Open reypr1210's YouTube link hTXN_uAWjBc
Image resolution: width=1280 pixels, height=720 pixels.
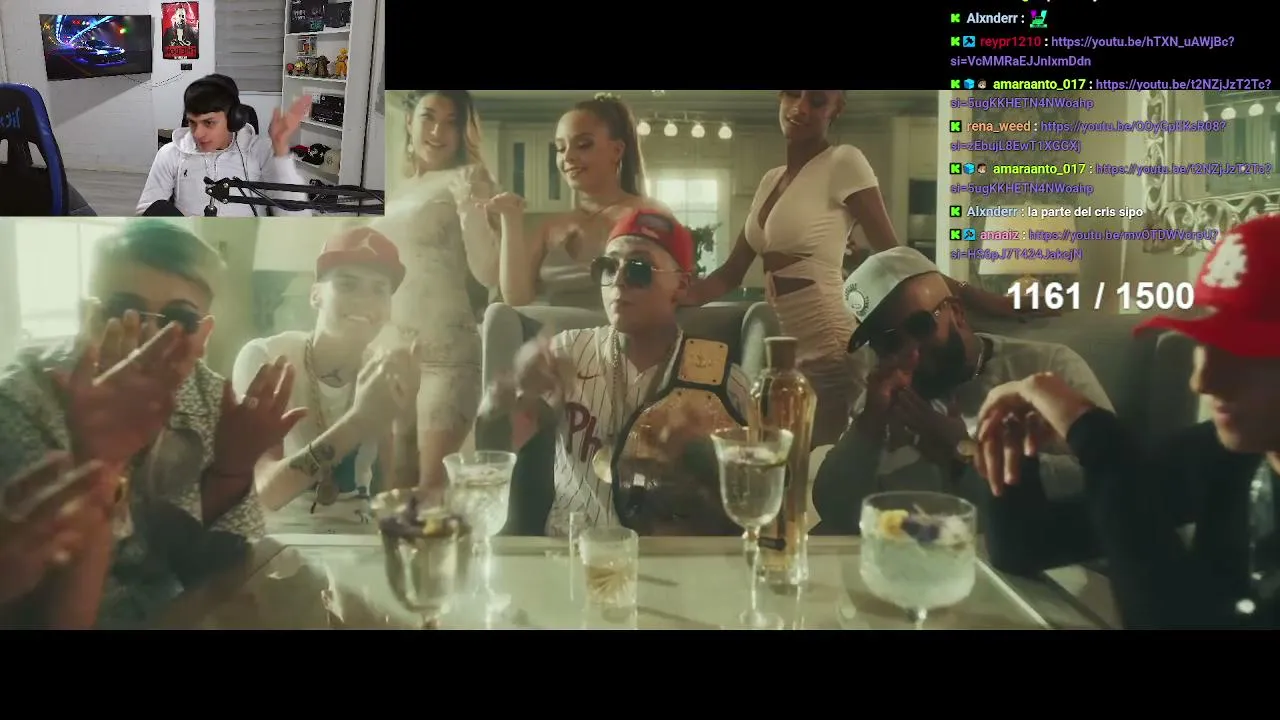1092,51
